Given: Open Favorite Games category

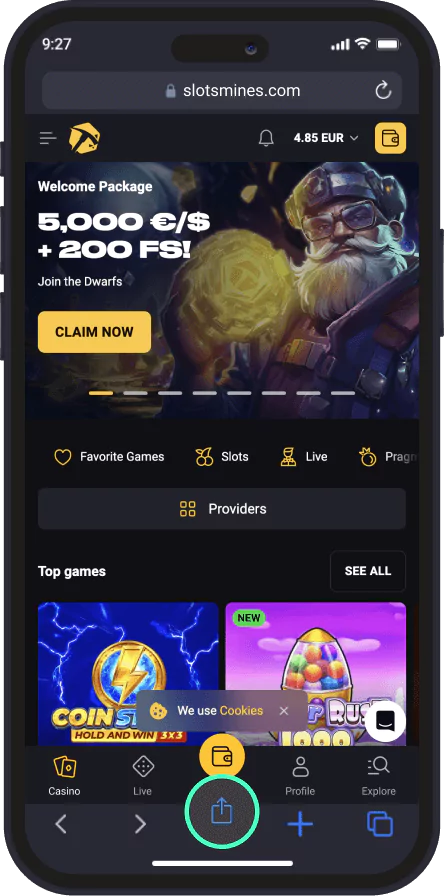Looking at the screenshot, I should click(109, 457).
